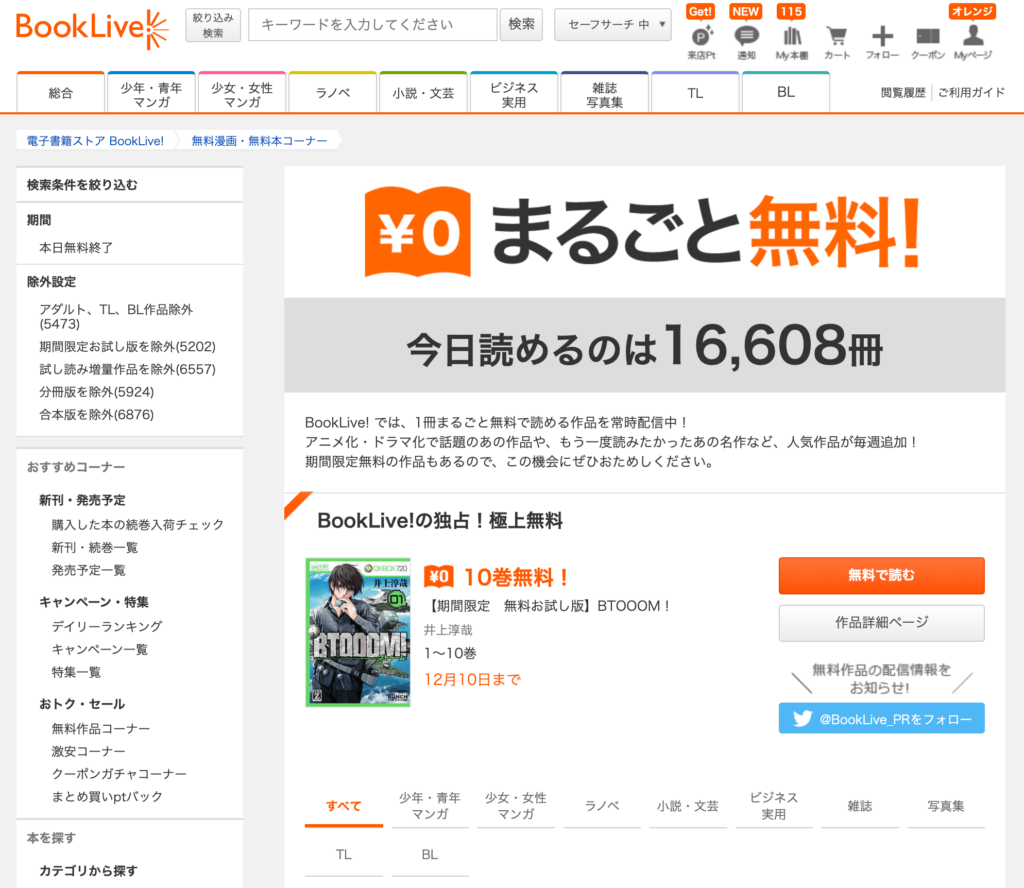Open the セーフサーチ中 dropdown
Image resolution: width=1024 pixels, height=888 pixels.
pos(613,25)
